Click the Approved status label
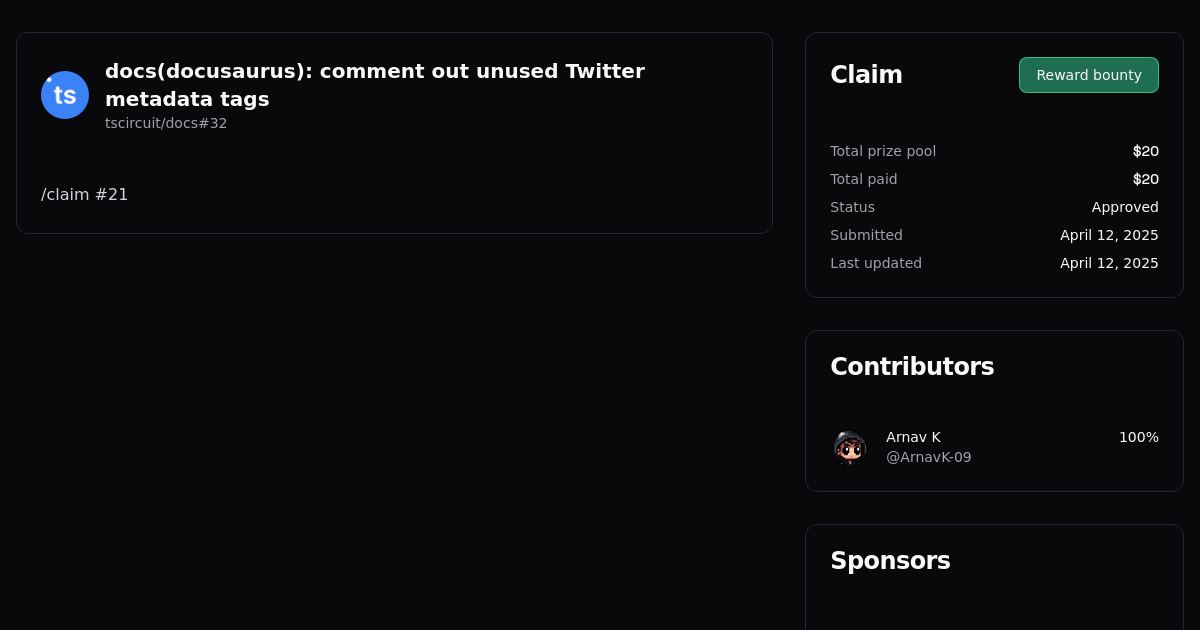Image resolution: width=1200 pixels, height=630 pixels. tap(1125, 207)
